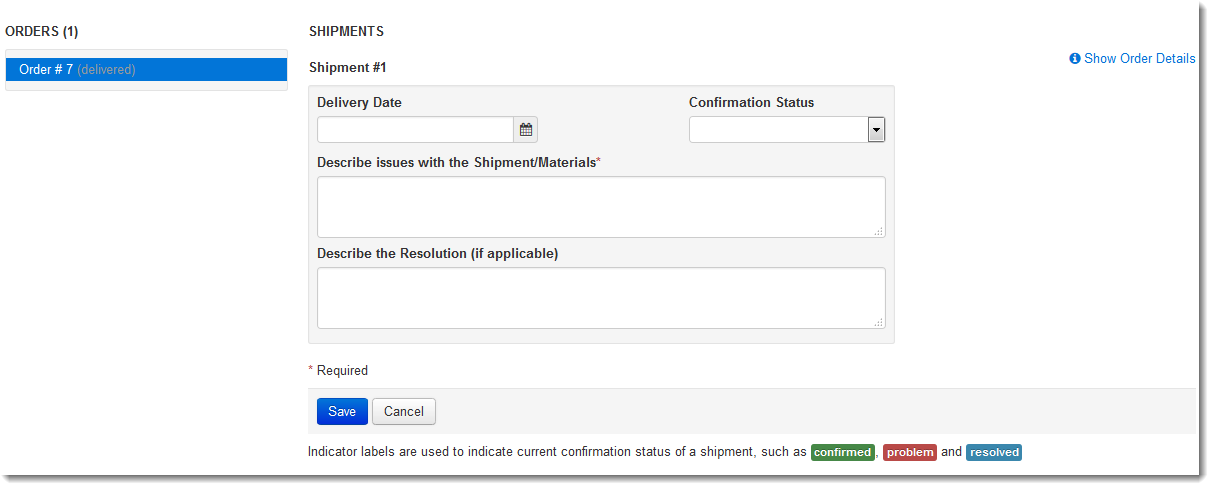This screenshot has width=1214, height=490.
Task: Open the Show Order Details link
Action: pyautogui.click(x=1139, y=59)
